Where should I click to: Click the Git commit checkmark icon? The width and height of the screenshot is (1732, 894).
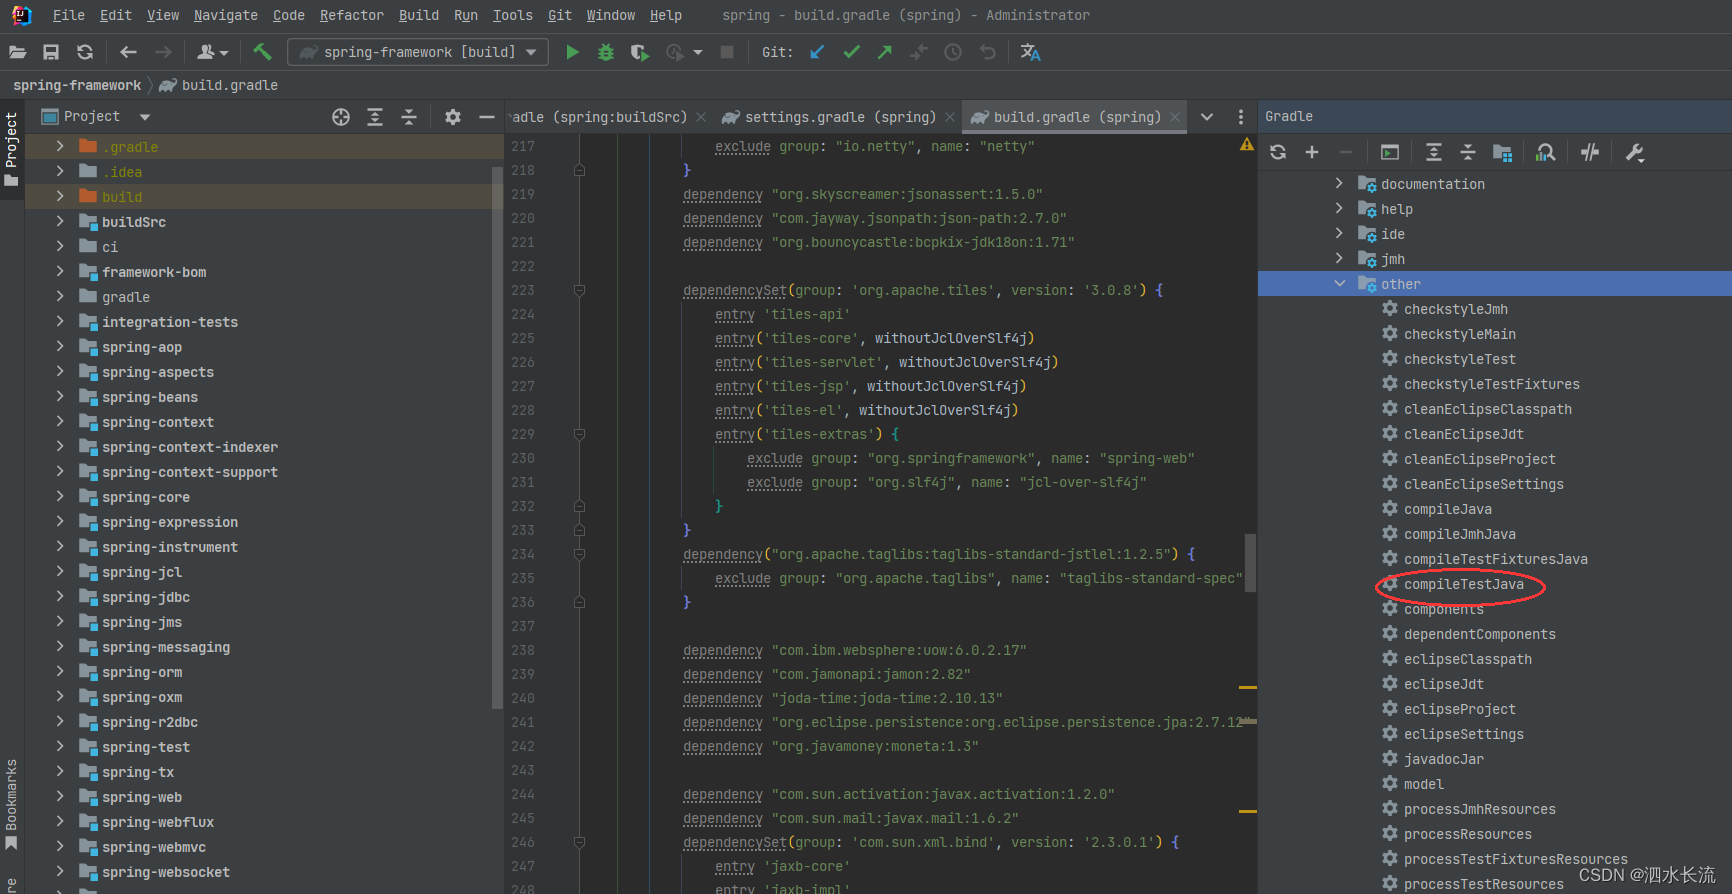851,52
